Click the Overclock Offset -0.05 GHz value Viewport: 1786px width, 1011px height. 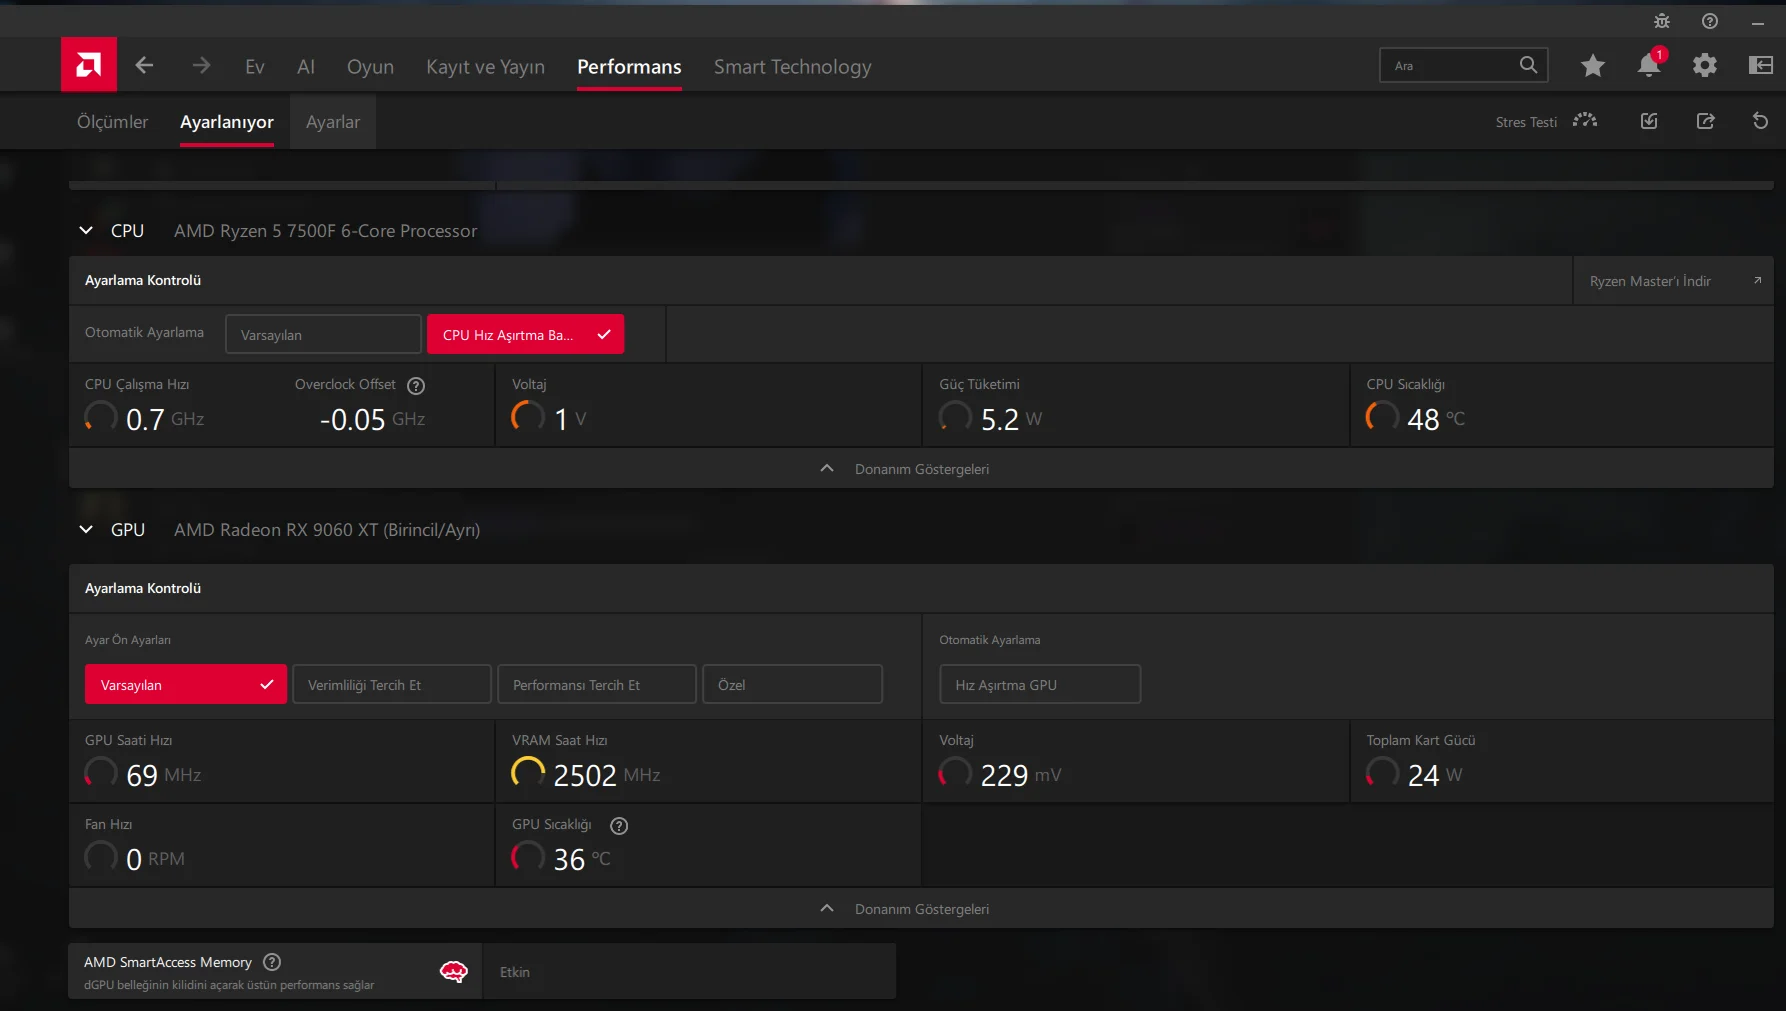click(372, 419)
